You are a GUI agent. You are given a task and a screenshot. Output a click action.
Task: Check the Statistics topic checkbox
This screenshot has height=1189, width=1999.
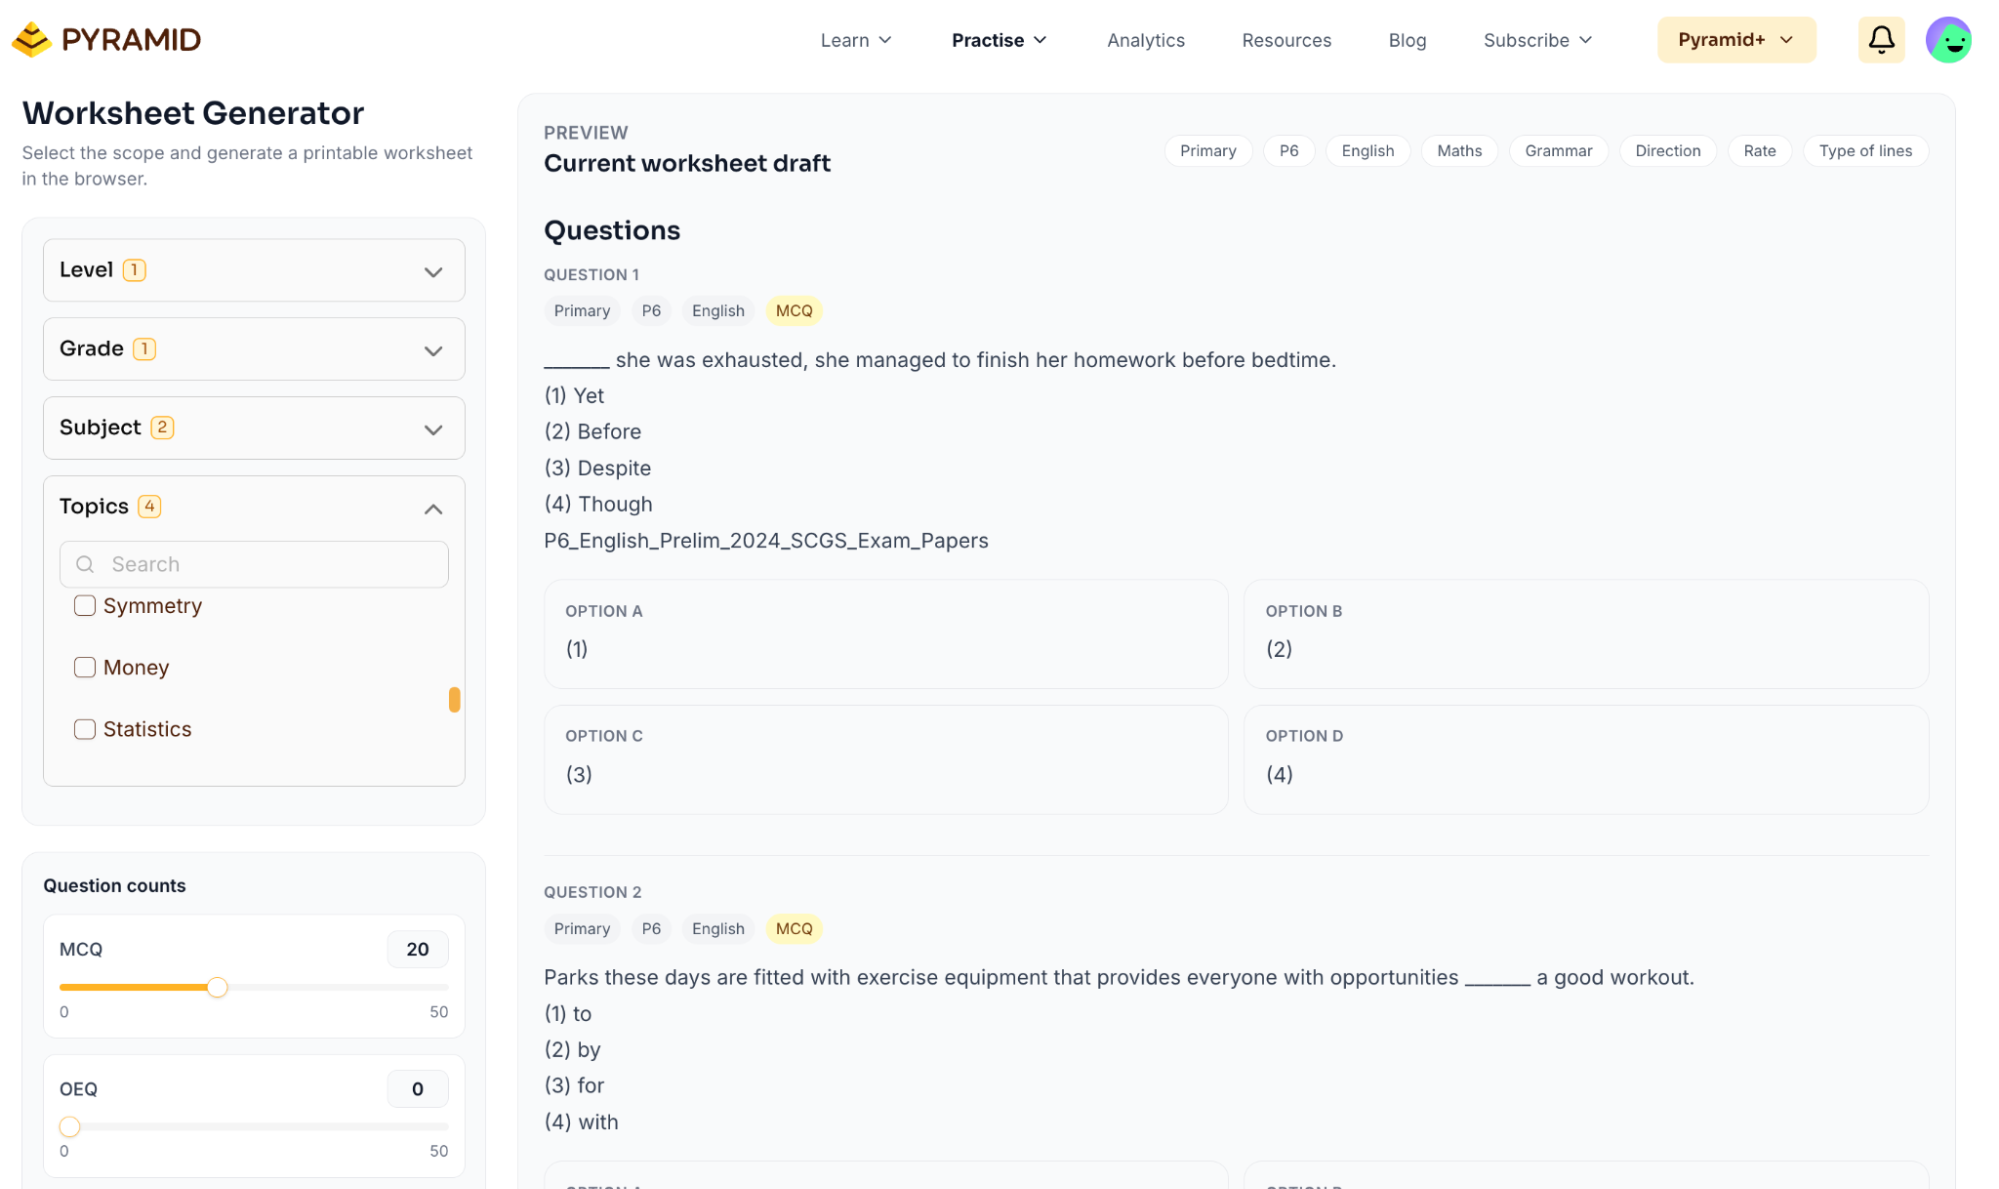point(85,729)
